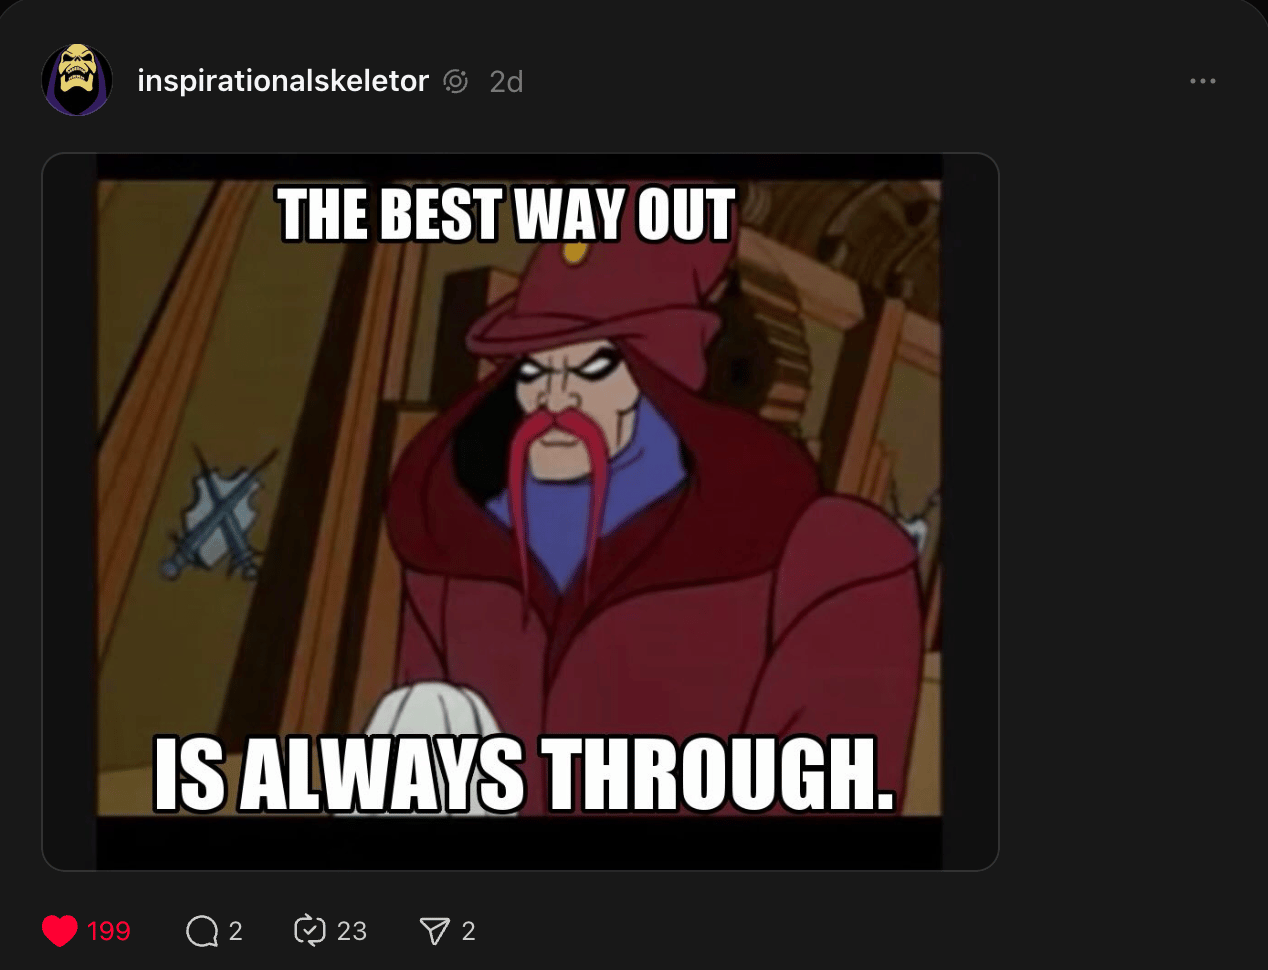Click the crossed swords wall decoration
This screenshot has width=1268, height=970.
pos(217,518)
